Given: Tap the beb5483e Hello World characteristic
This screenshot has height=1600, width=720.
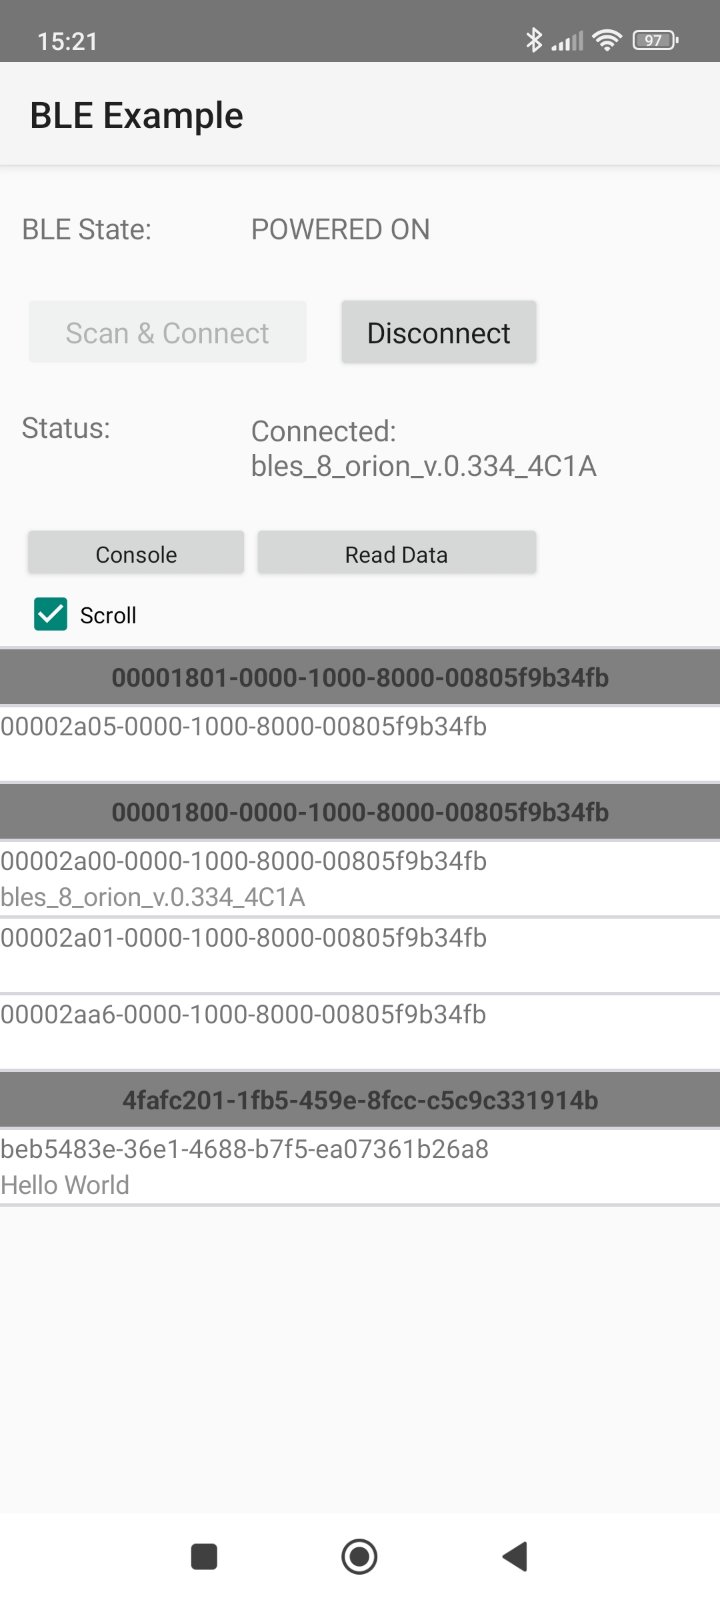Looking at the screenshot, I should pos(360,1166).
